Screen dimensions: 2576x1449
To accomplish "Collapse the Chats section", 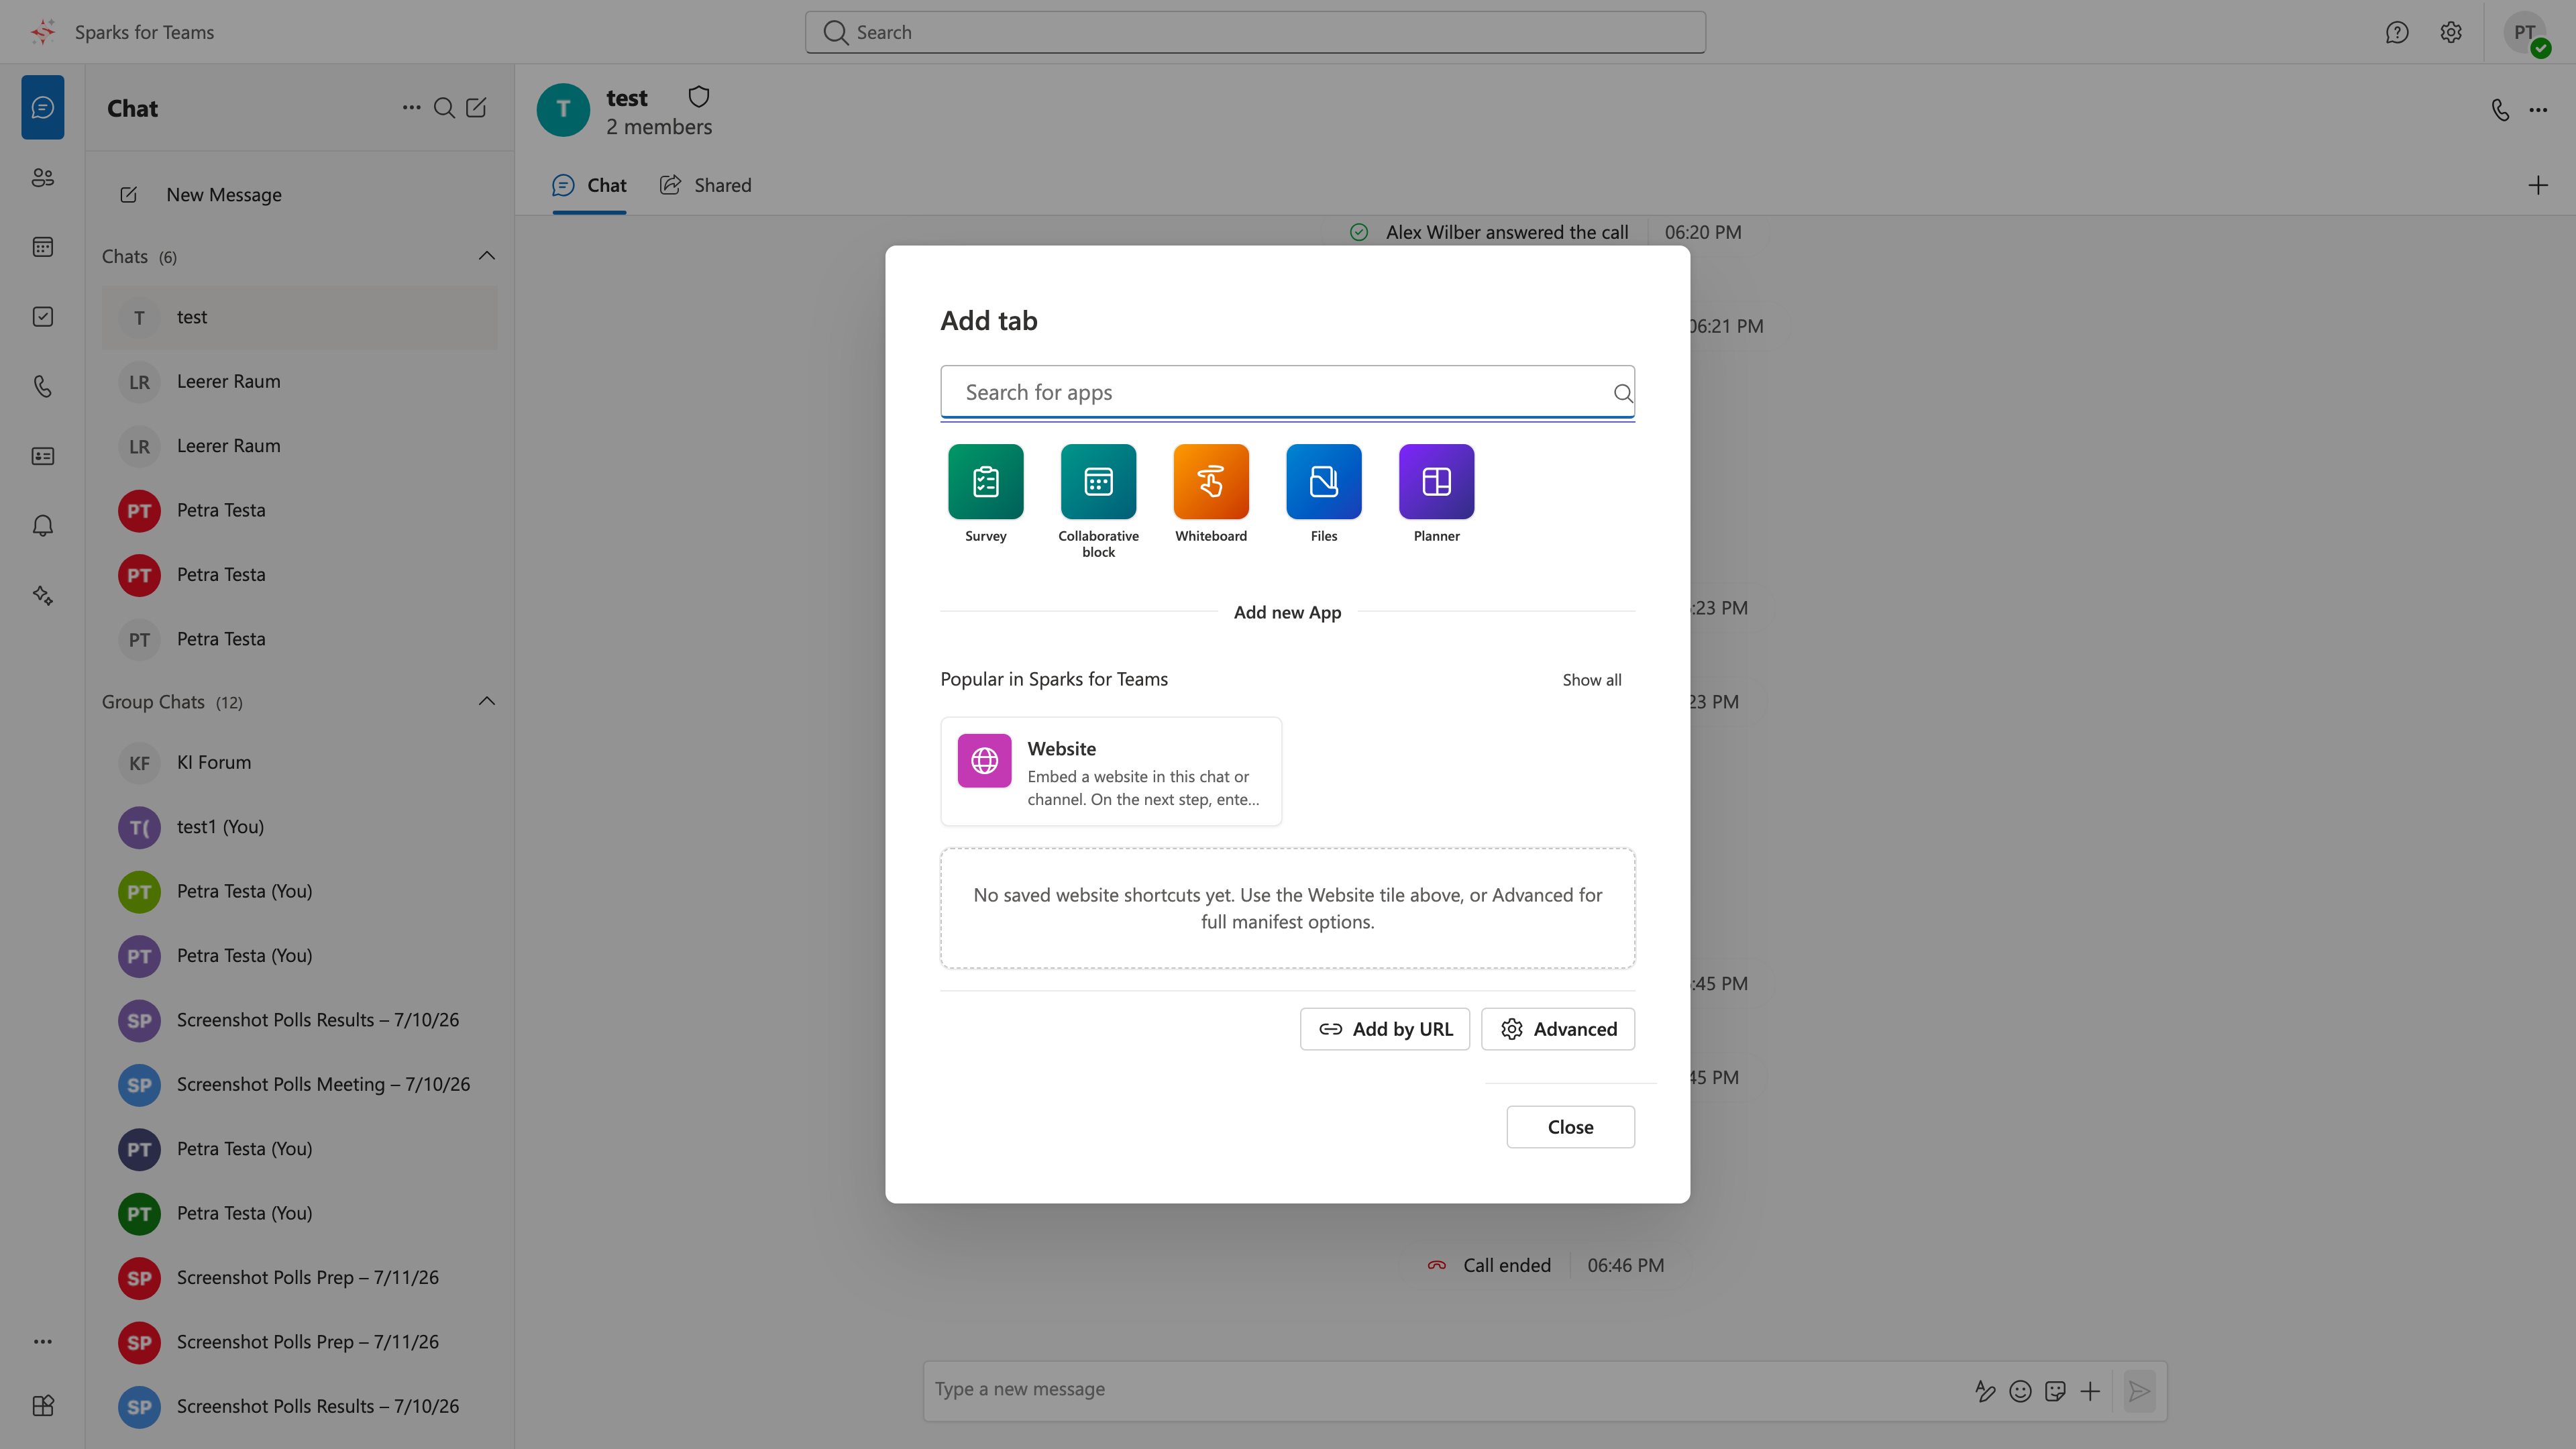I will (x=487, y=256).
